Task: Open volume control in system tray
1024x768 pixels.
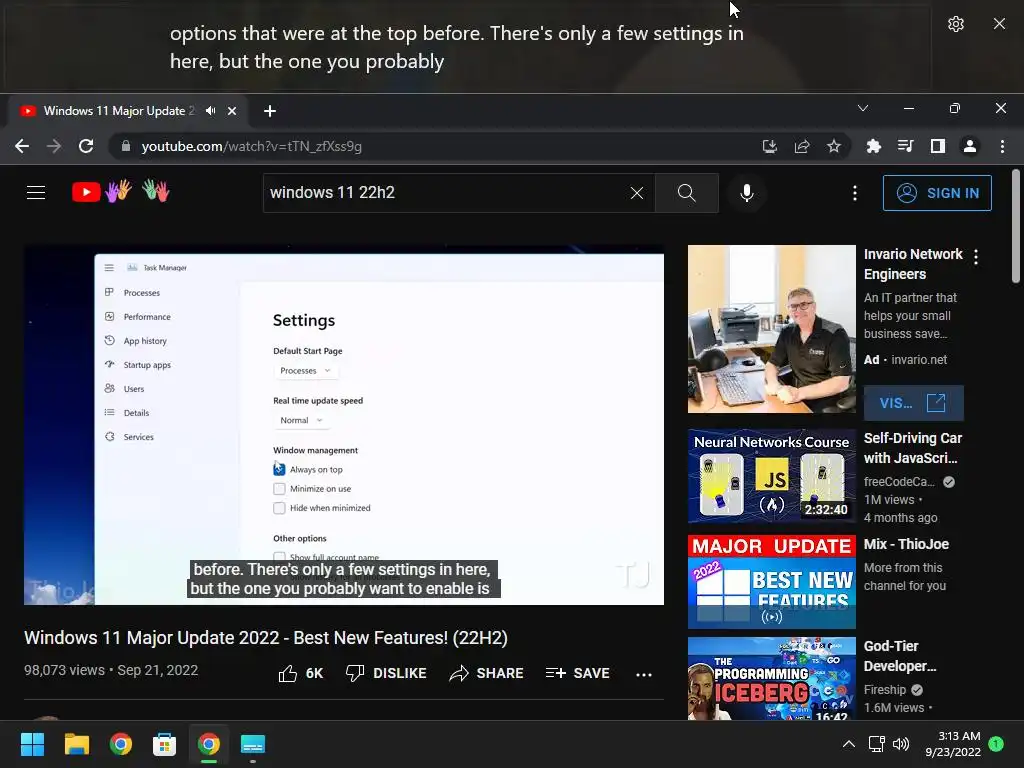Action: pos(901,744)
